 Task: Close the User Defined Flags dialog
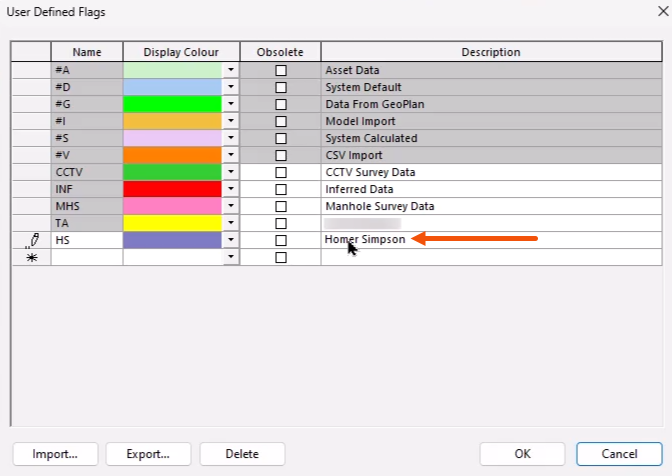coord(663,11)
